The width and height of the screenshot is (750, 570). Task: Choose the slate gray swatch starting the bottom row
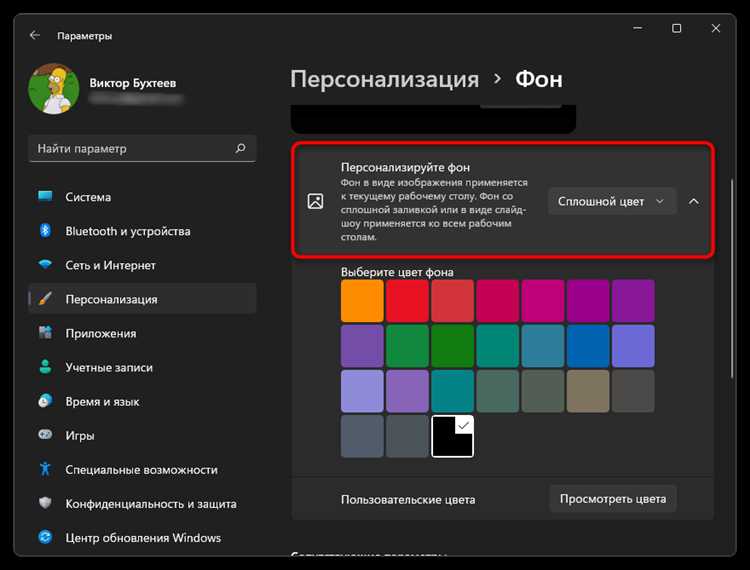[362, 436]
